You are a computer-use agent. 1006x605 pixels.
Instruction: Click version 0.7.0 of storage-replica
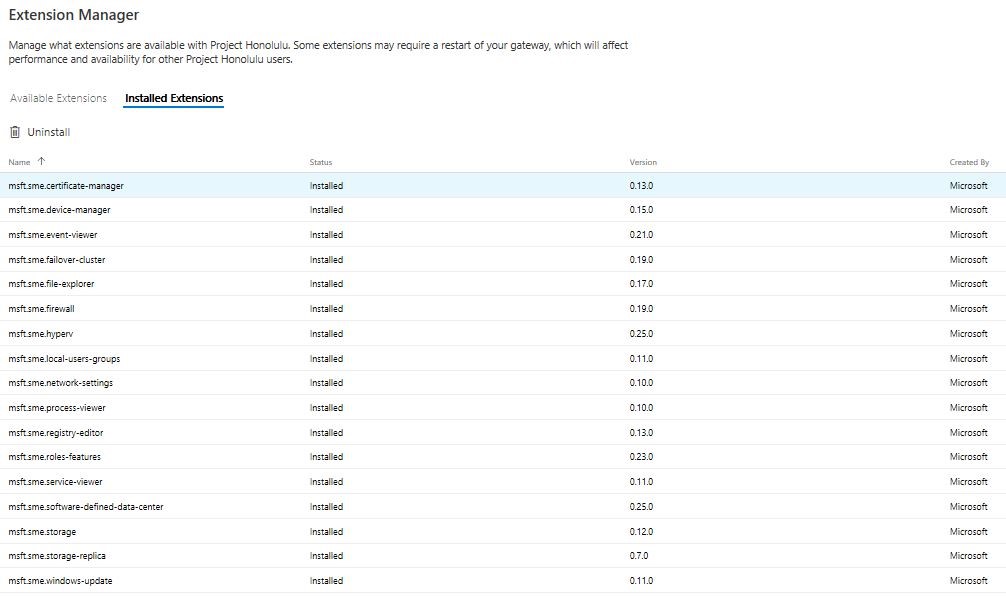[639, 556]
